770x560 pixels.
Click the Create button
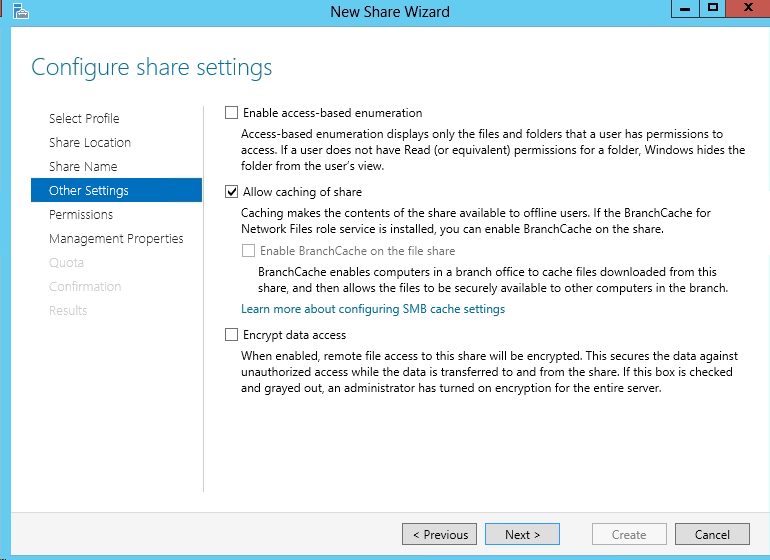[x=630, y=534]
